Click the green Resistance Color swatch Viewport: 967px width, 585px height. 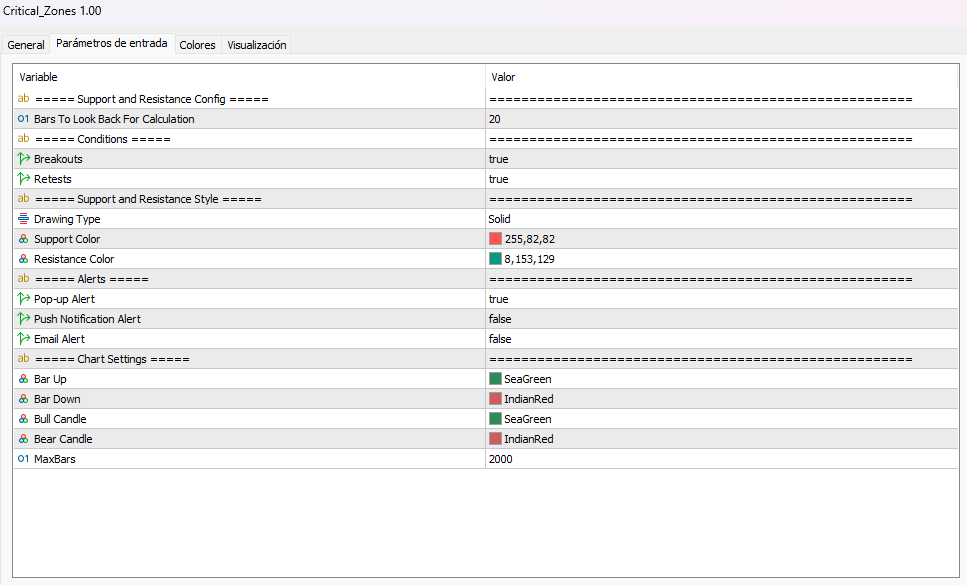tap(495, 258)
